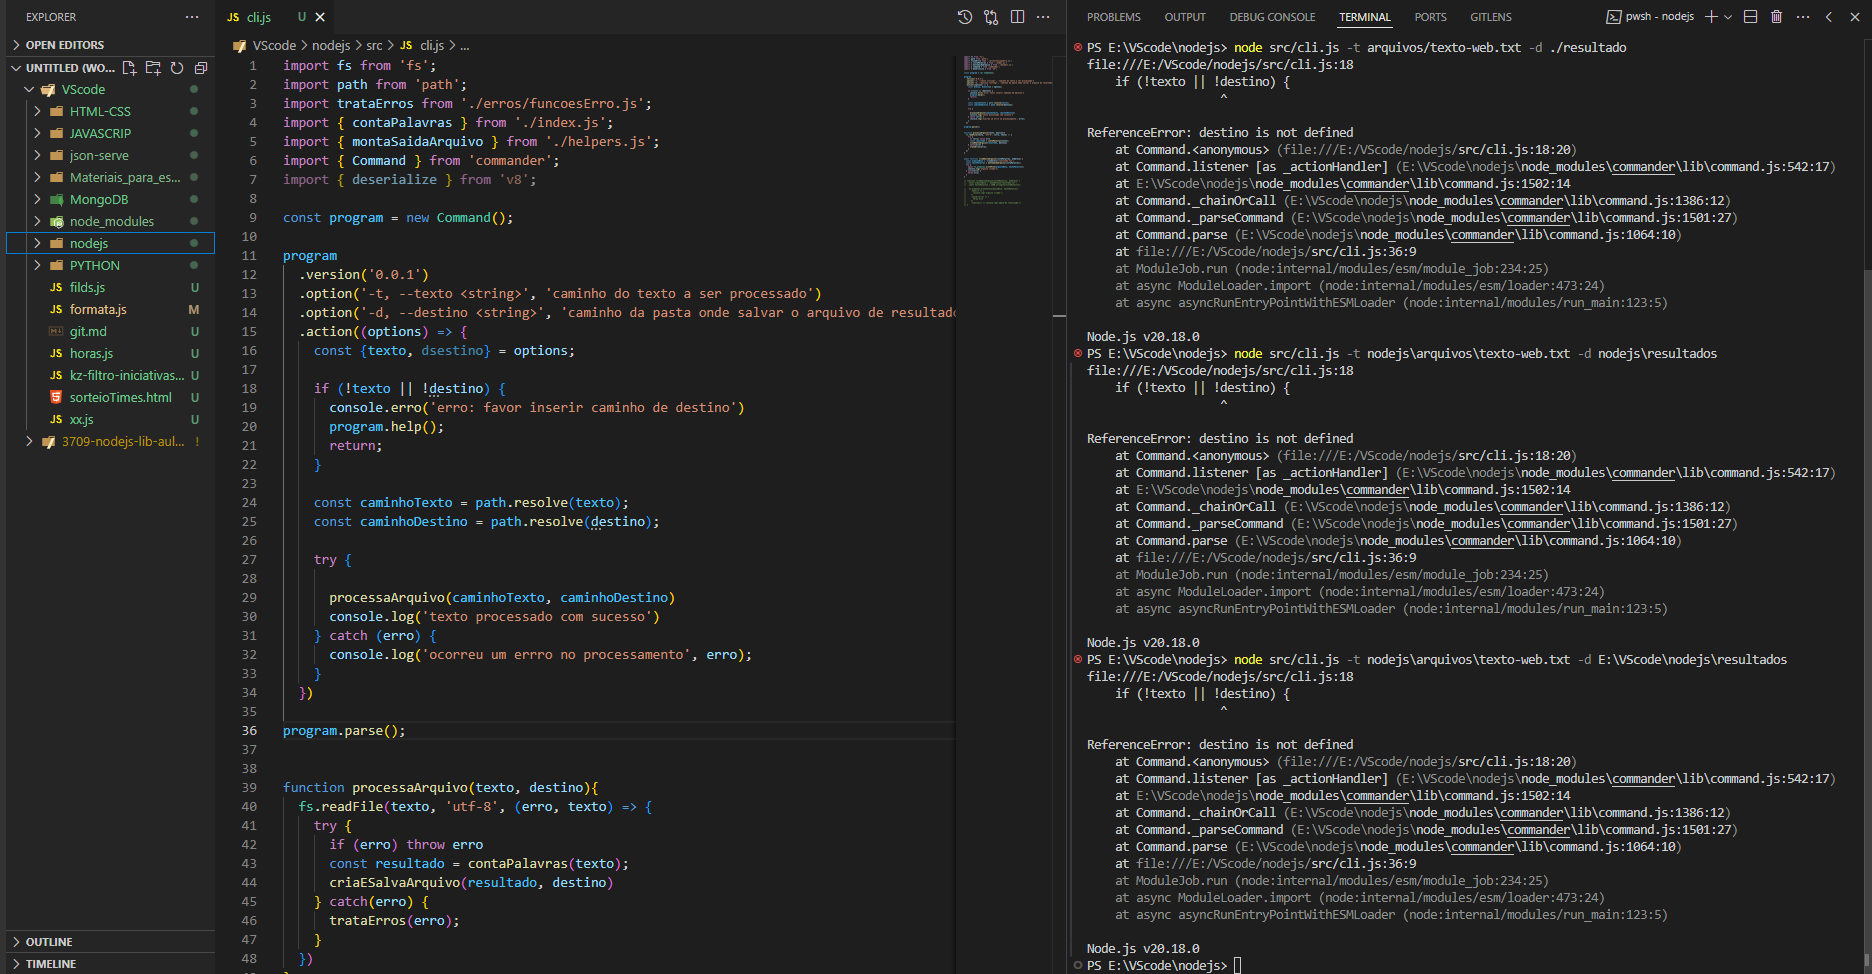The image size is (1872, 974).
Task: Click VScode breadcrumb segment
Action: tap(274, 46)
